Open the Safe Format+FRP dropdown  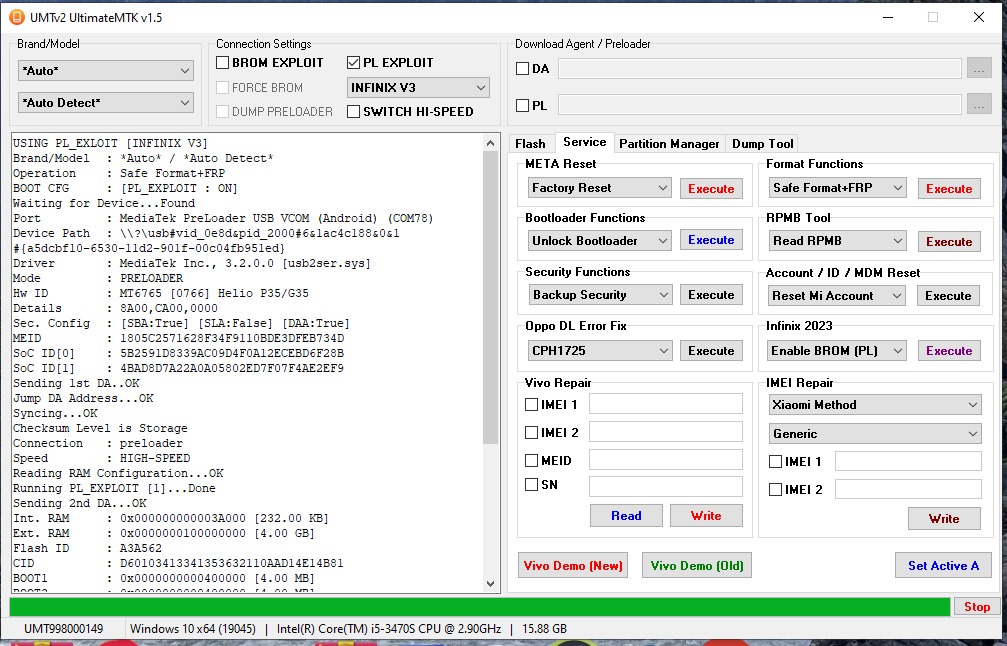(838, 188)
